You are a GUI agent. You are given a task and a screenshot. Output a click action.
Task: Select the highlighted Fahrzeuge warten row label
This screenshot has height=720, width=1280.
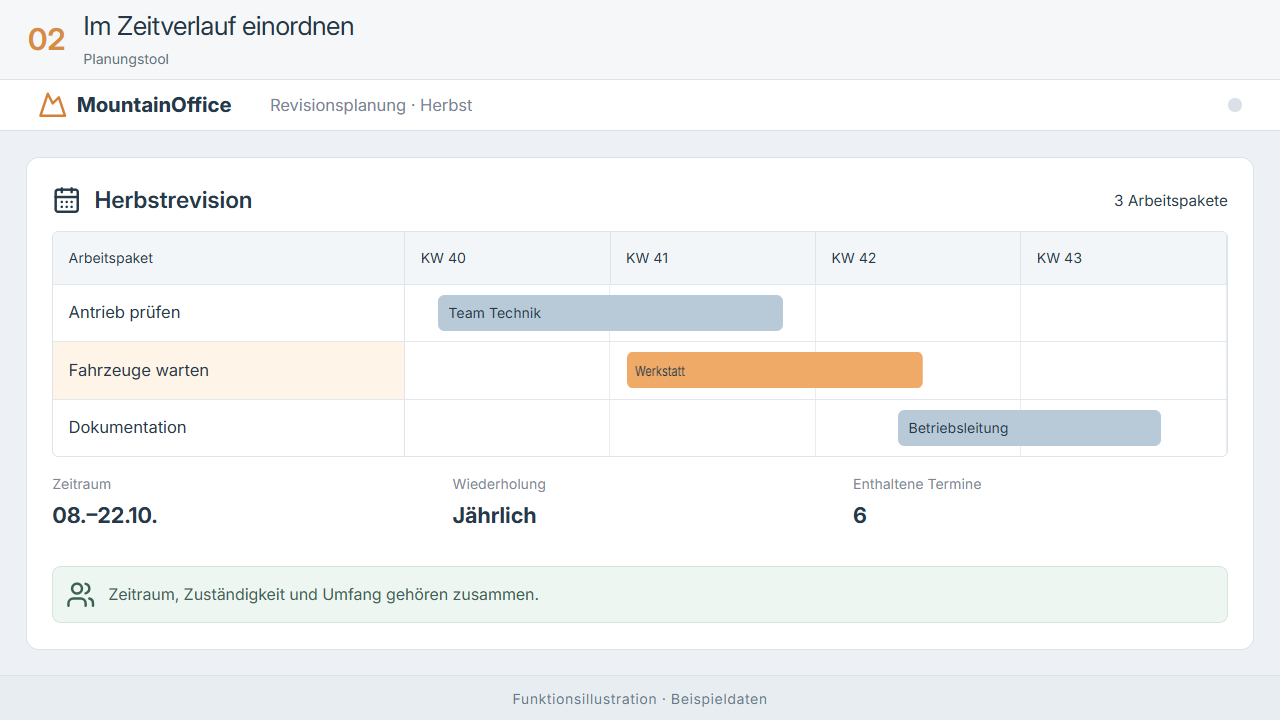[229, 370]
